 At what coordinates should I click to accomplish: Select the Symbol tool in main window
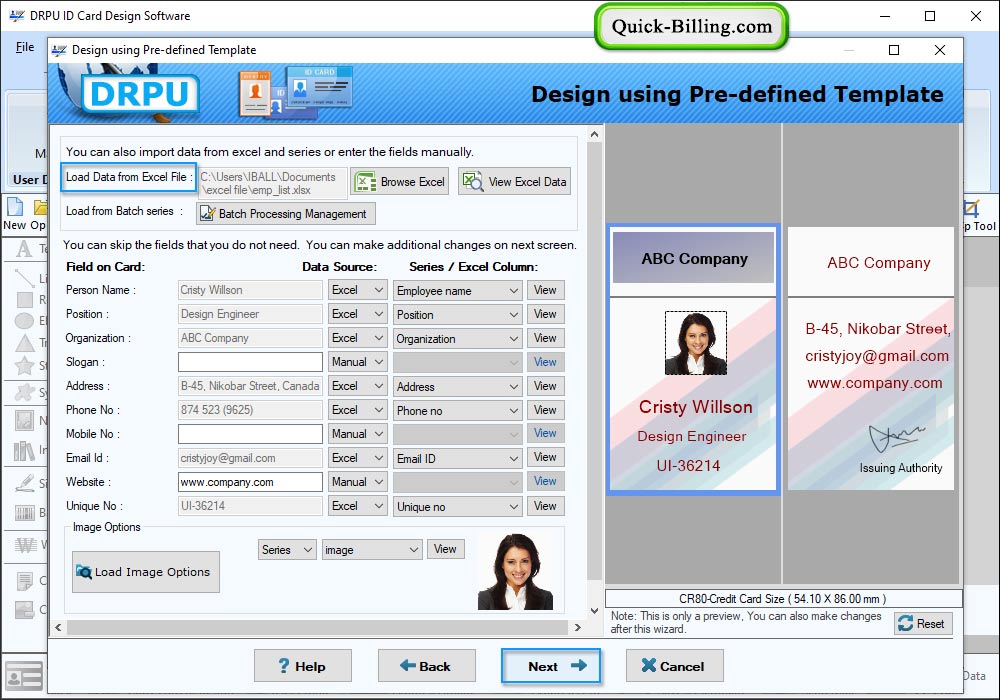[x=24, y=392]
